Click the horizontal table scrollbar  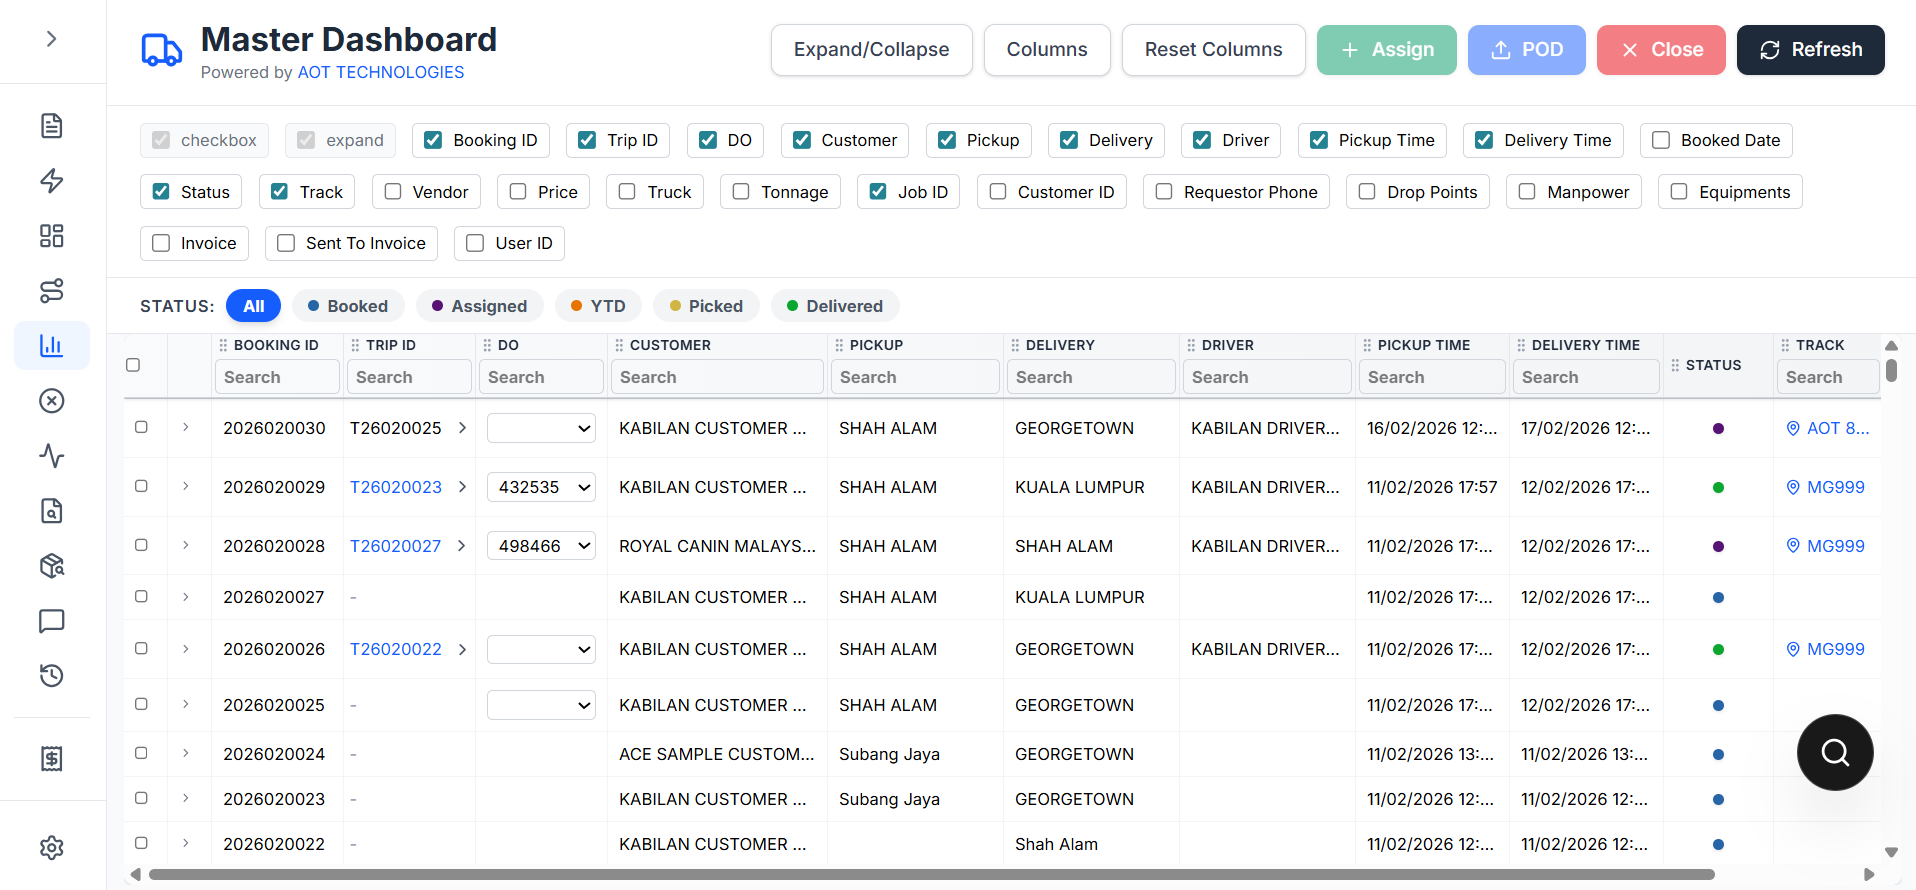click(932, 875)
